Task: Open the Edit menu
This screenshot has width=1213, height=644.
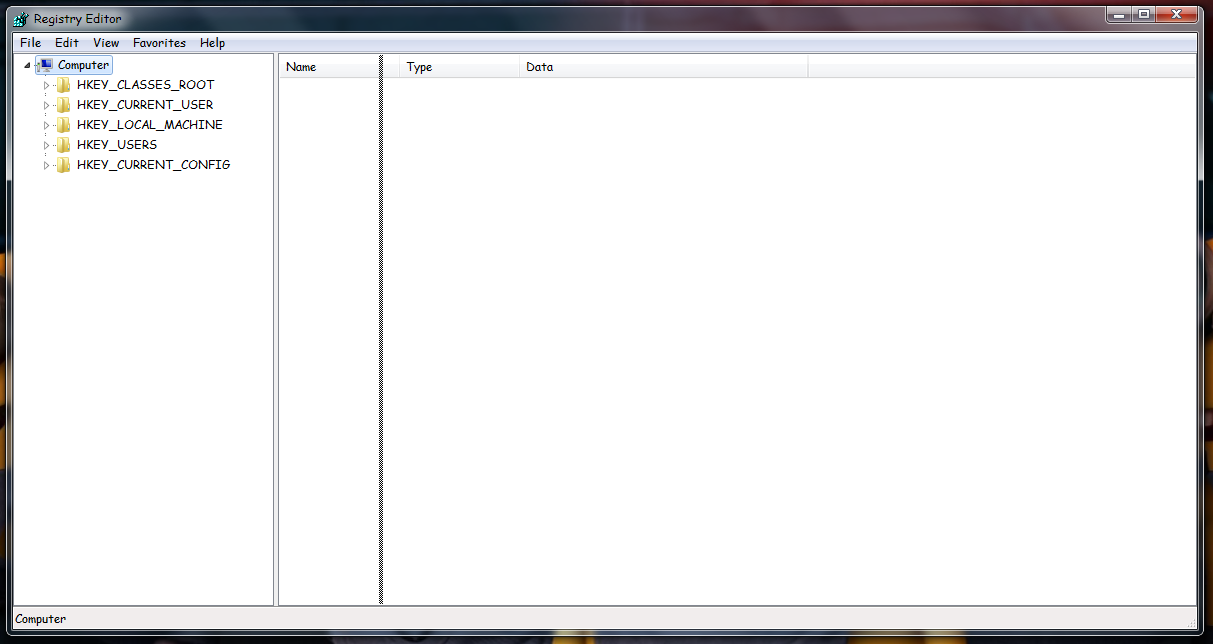Action: pos(67,43)
